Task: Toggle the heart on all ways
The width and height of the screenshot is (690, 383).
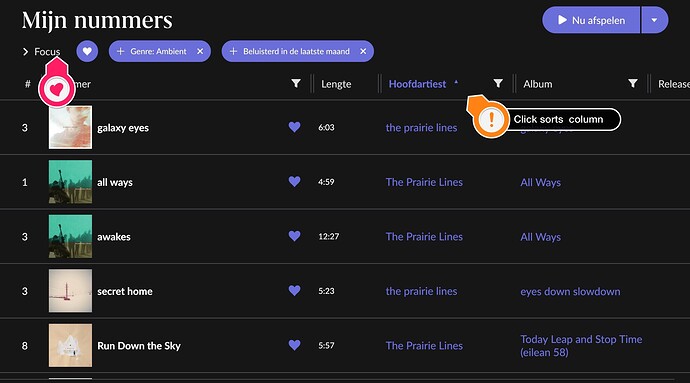Action: pyautogui.click(x=294, y=181)
